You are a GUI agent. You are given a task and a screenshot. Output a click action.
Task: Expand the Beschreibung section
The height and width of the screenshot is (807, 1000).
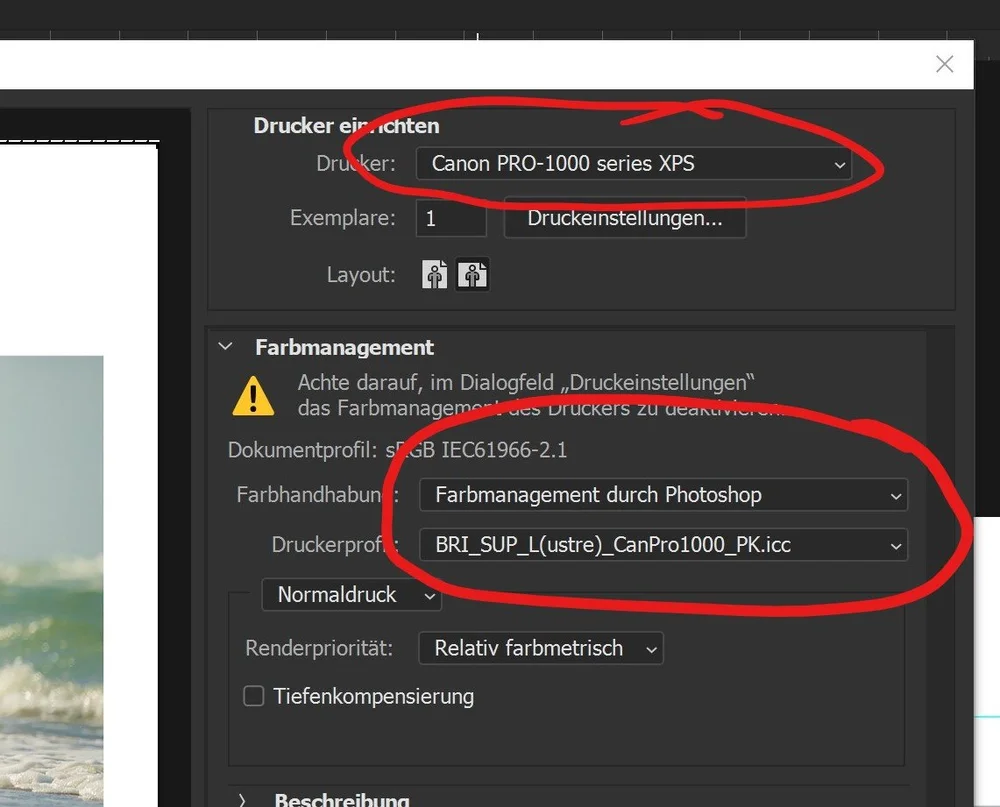pyautogui.click(x=242, y=800)
